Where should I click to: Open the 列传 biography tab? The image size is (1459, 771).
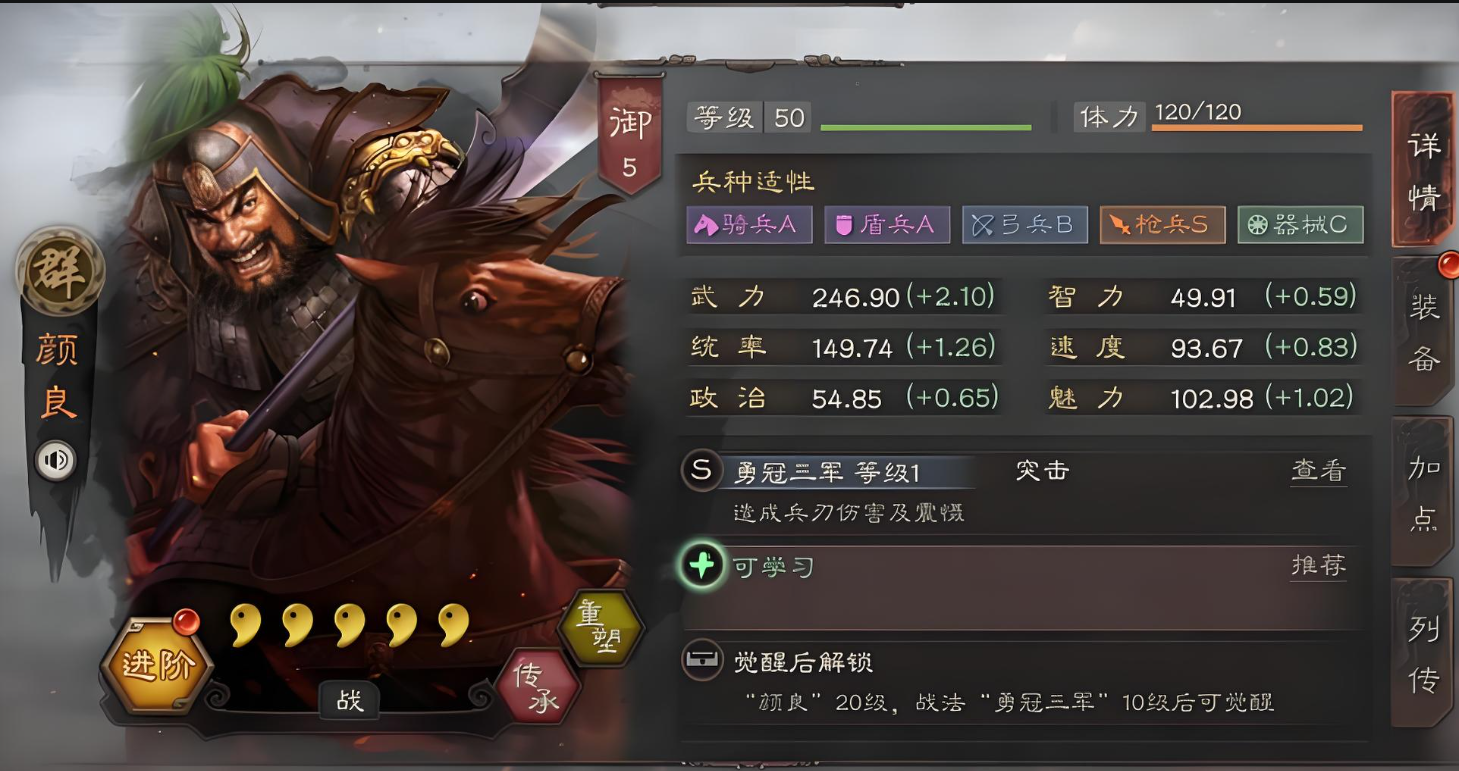(1424, 652)
